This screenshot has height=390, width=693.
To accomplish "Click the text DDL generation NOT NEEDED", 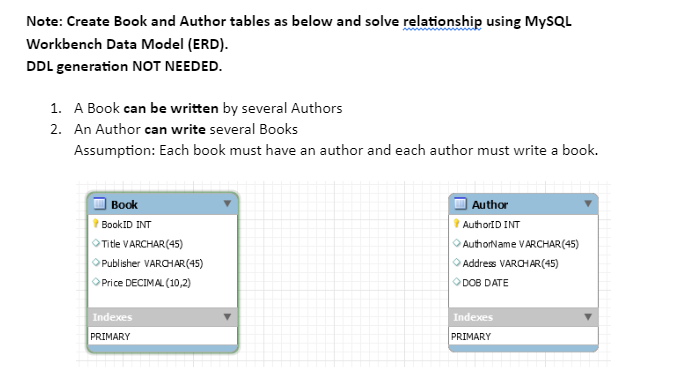I will pos(124,66).
